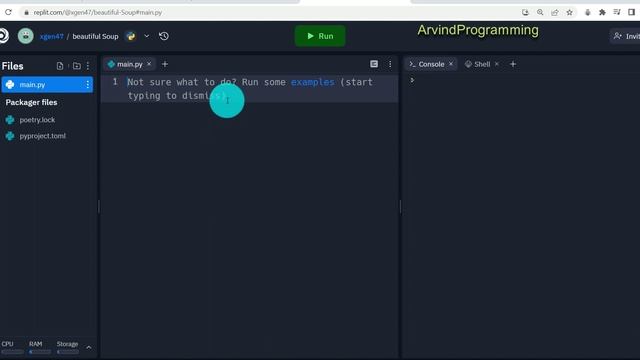Open the browser zoom magnifier icon
640x360 pixels.
pos(540,12)
